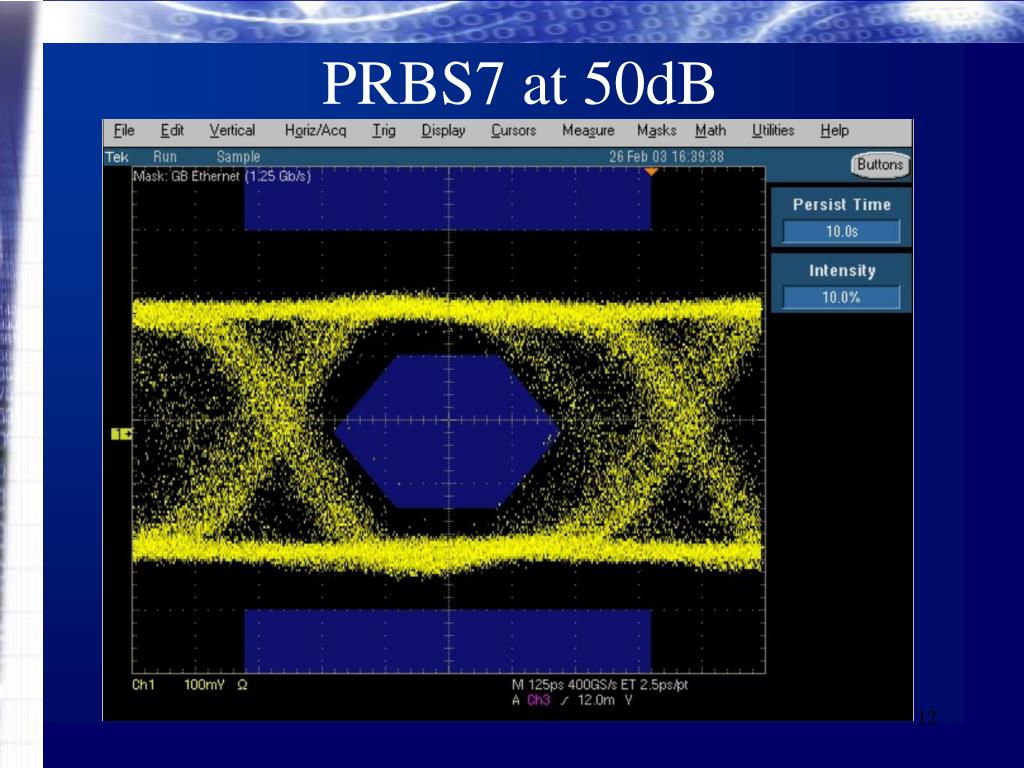The image size is (1024, 768).
Task: Open the Utilities menu
Action: [x=773, y=130]
